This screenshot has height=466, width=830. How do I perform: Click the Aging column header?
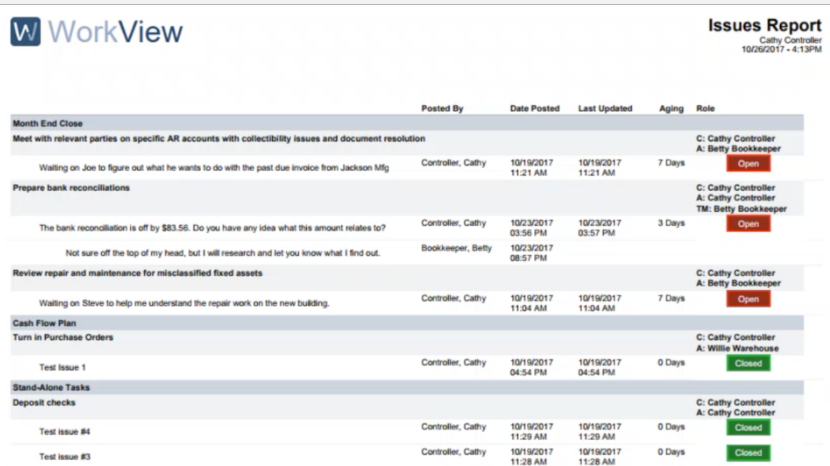671,108
